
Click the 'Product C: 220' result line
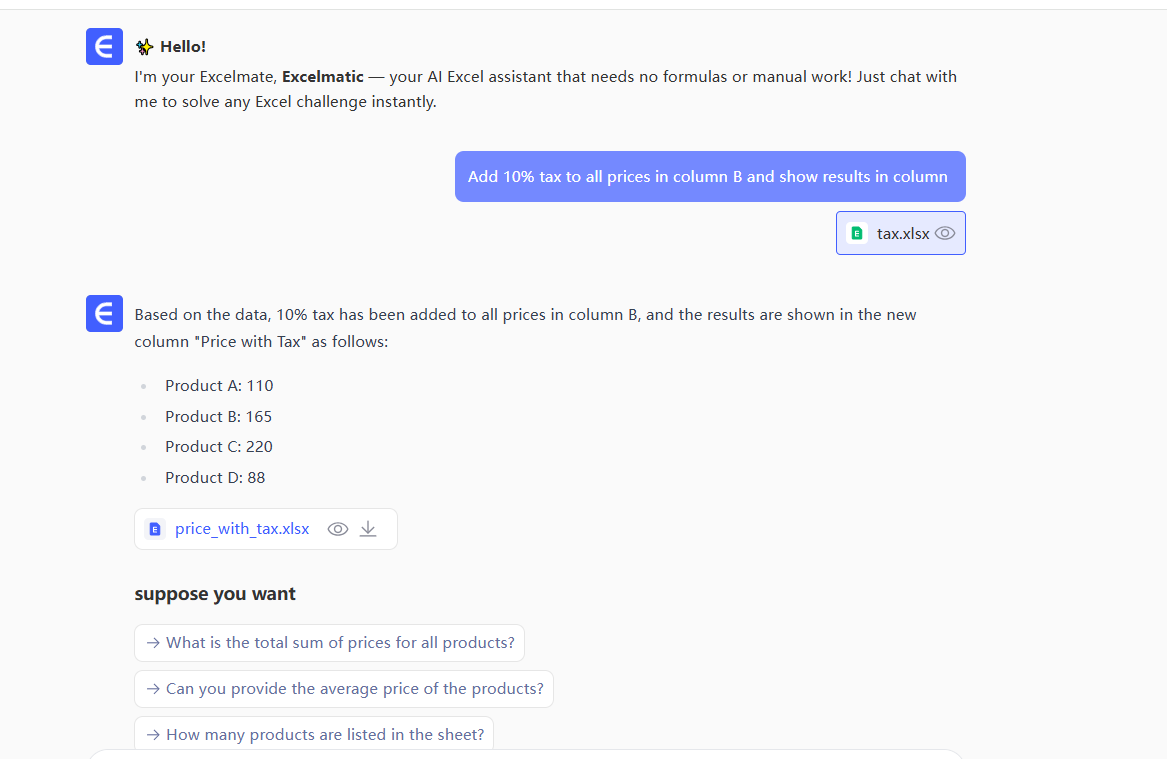click(219, 447)
